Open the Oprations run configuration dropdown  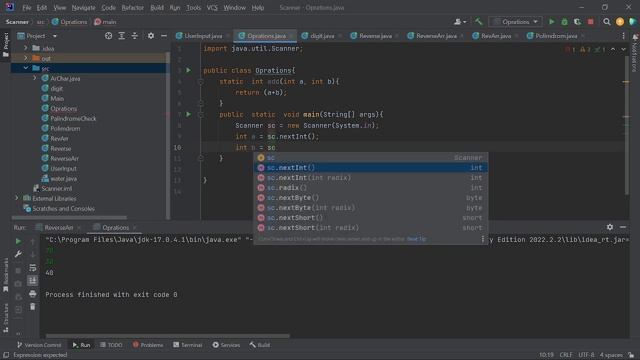click(516, 22)
